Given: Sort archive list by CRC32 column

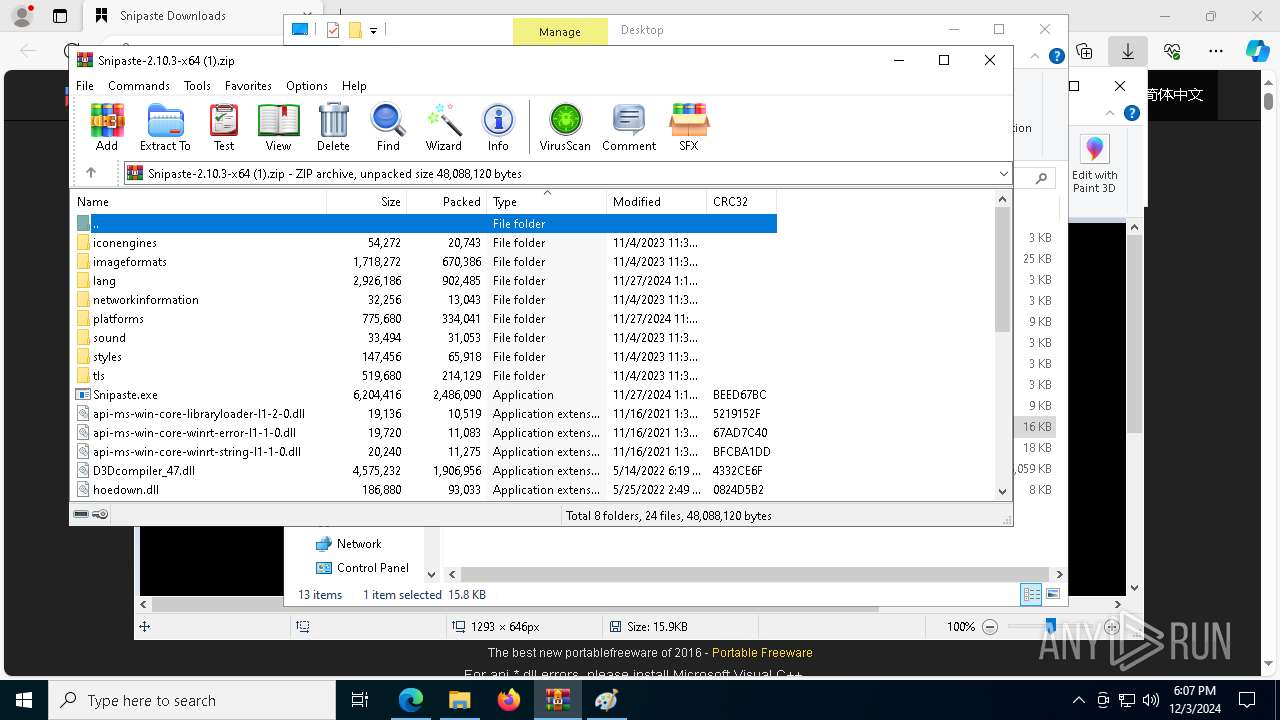Looking at the screenshot, I should pos(741,202).
